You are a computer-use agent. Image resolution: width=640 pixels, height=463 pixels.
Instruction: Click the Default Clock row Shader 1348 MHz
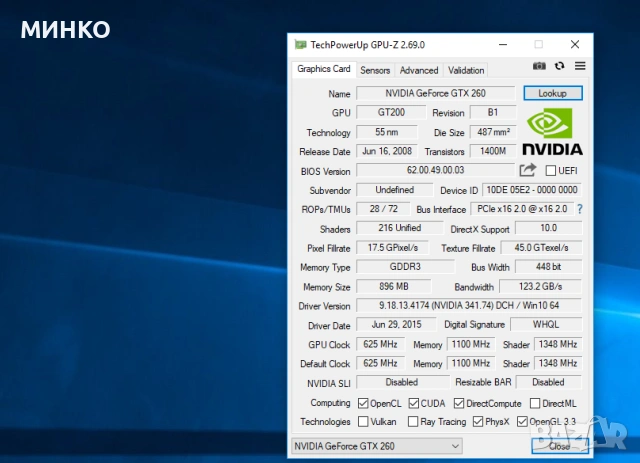pyautogui.click(x=558, y=363)
